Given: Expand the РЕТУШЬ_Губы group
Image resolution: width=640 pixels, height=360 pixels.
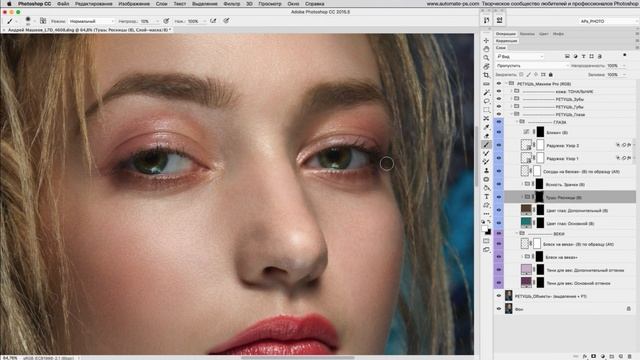Looking at the screenshot, I should pyautogui.click(x=511, y=107).
